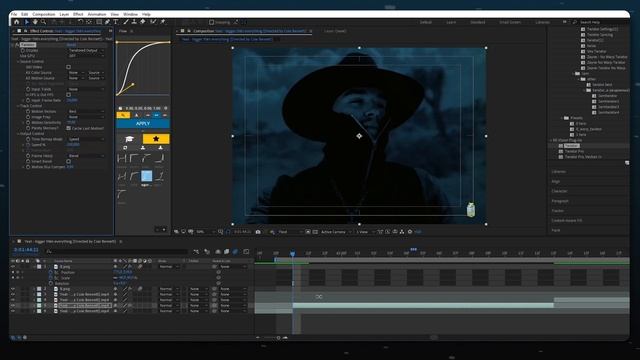The height and width of the screenshot is (360, 640).
Task: Open the Active Camera view dropdown
Action: [336, 232]
